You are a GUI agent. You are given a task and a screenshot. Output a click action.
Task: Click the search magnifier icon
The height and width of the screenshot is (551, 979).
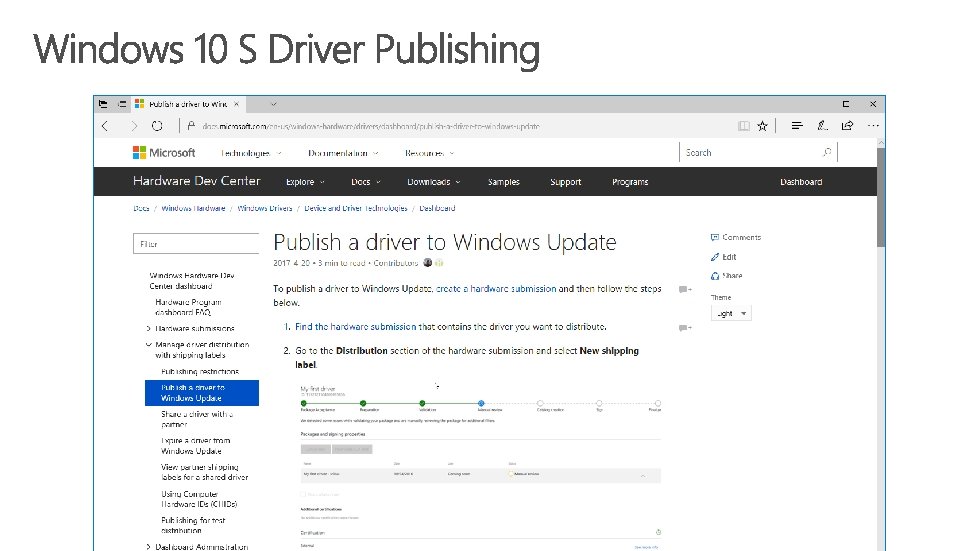[827, 152]
